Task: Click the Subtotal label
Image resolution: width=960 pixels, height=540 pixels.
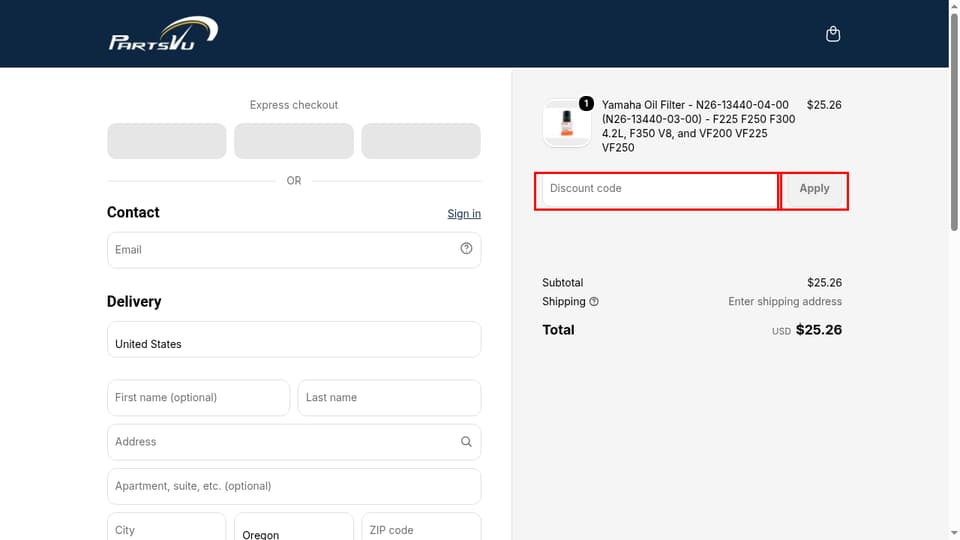Action: click(563, 282)
